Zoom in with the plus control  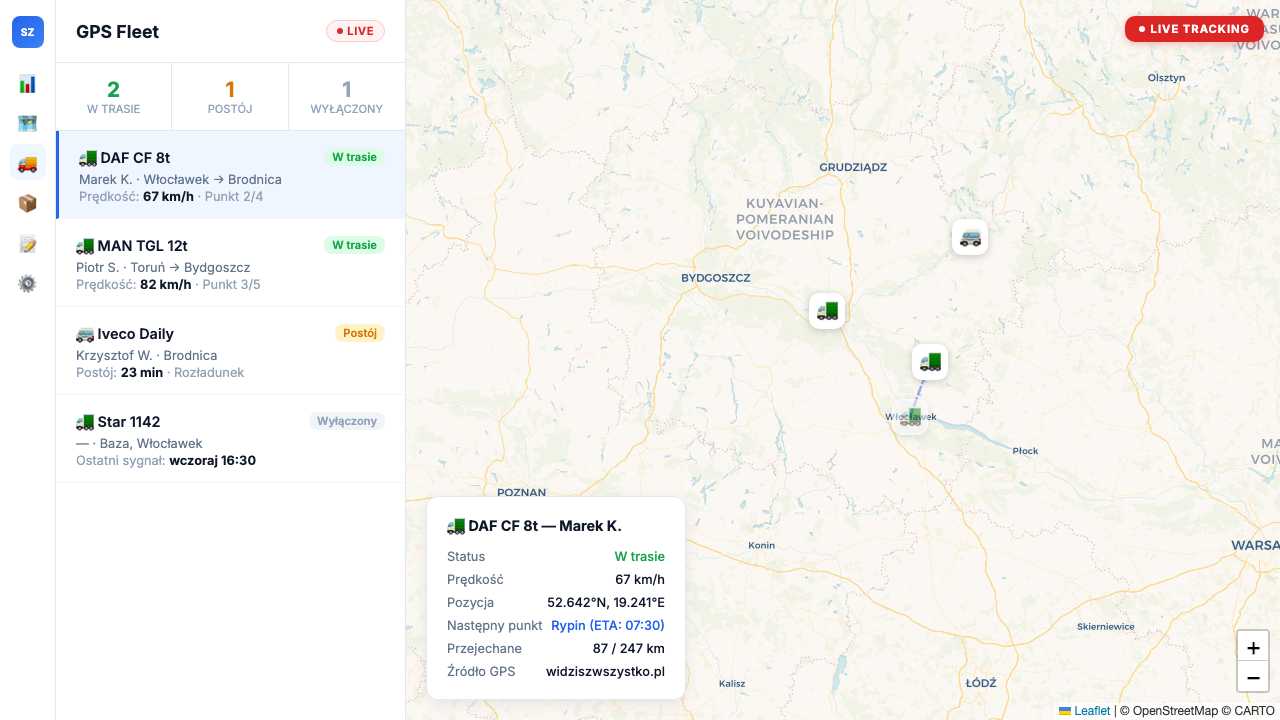pos(1253,648)
